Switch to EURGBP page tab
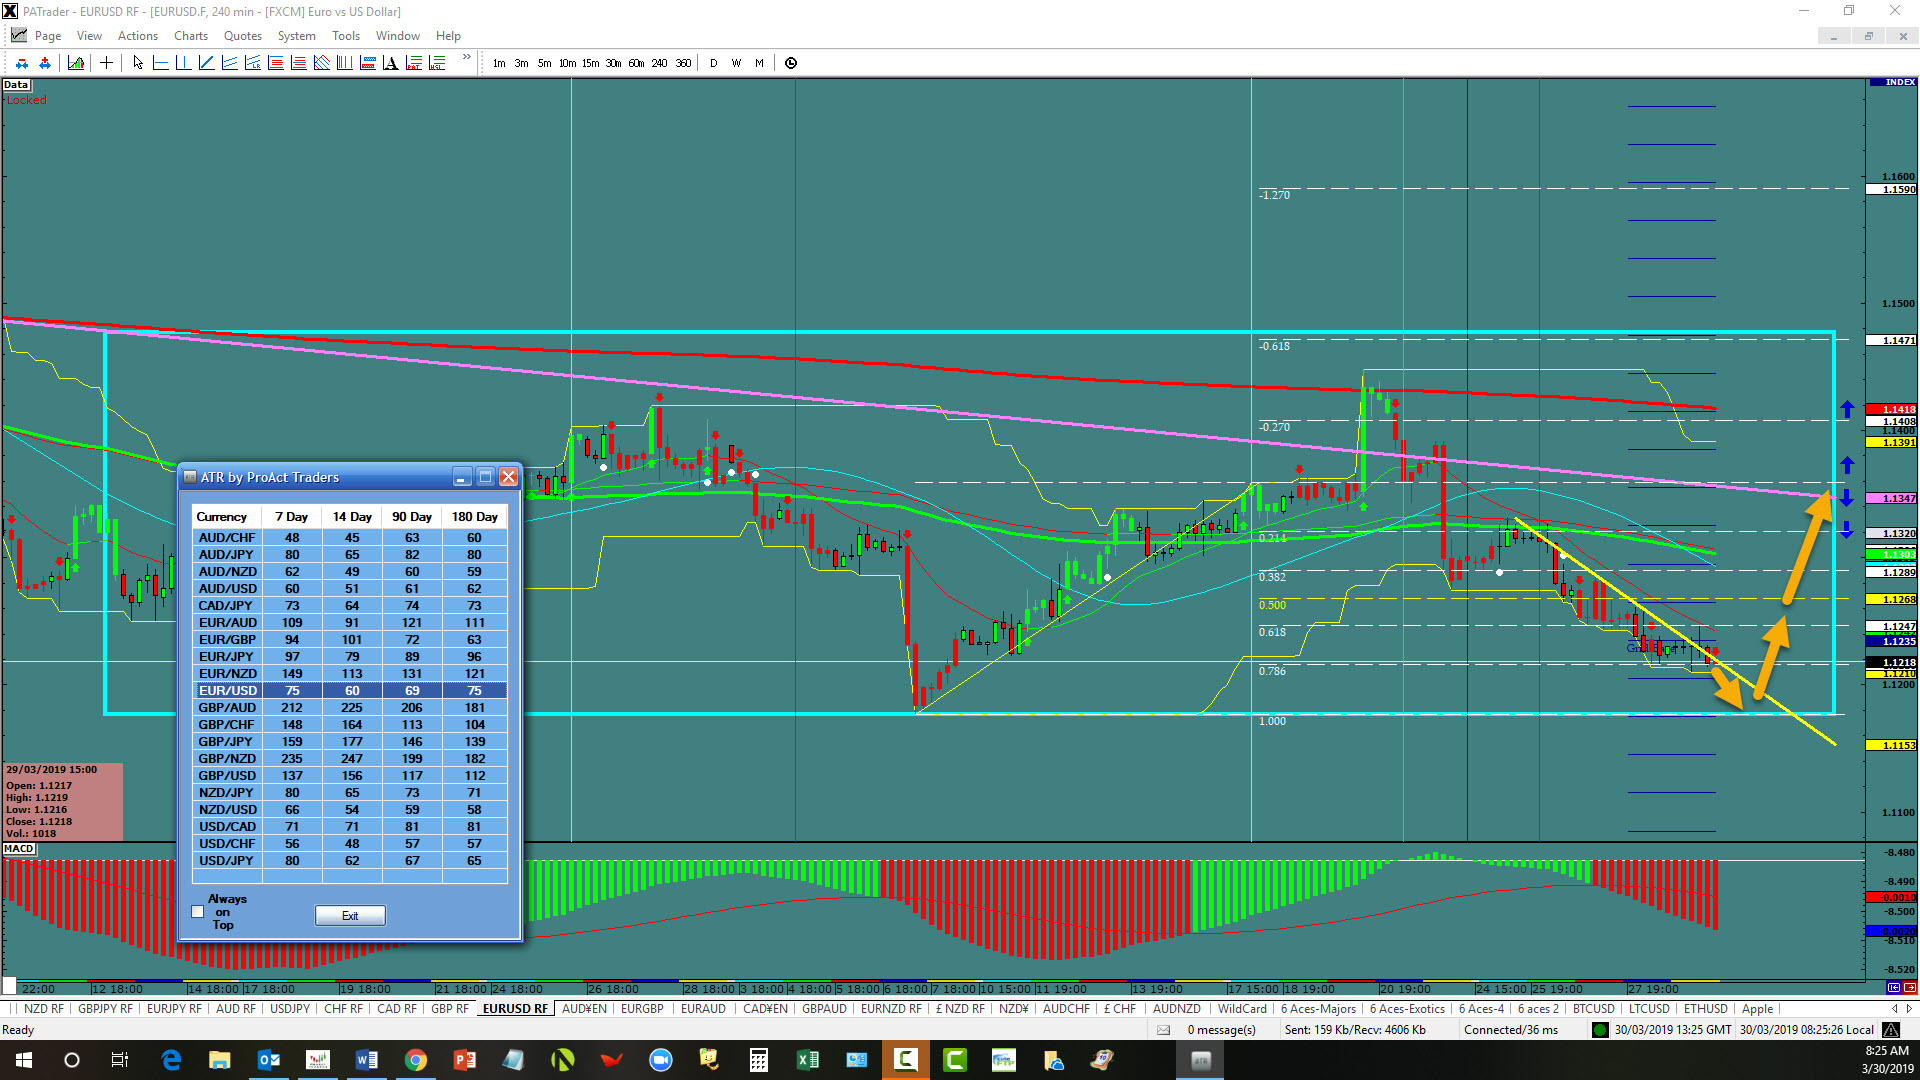1920x1080 pixels. click(x=642, y=1009)
